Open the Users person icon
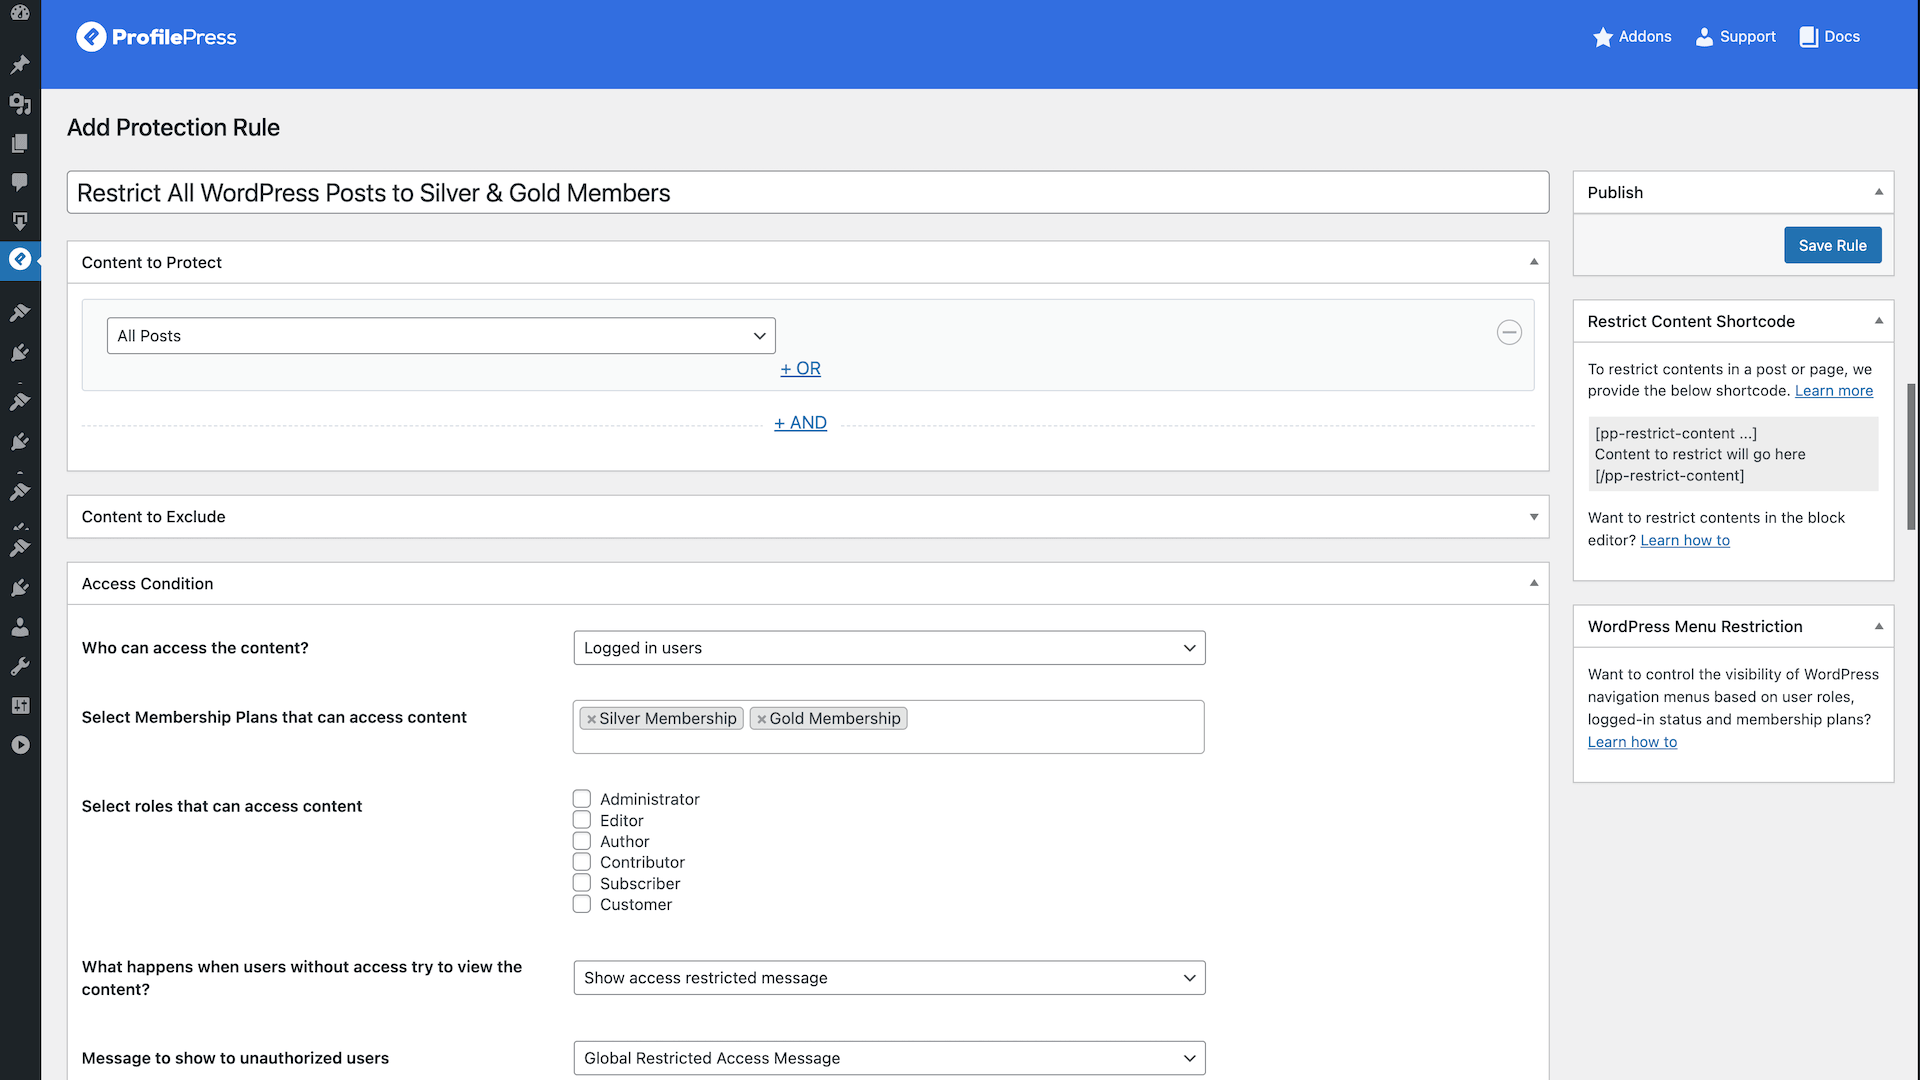This screenshot has width=1920, height=1080. coord(20,627)
